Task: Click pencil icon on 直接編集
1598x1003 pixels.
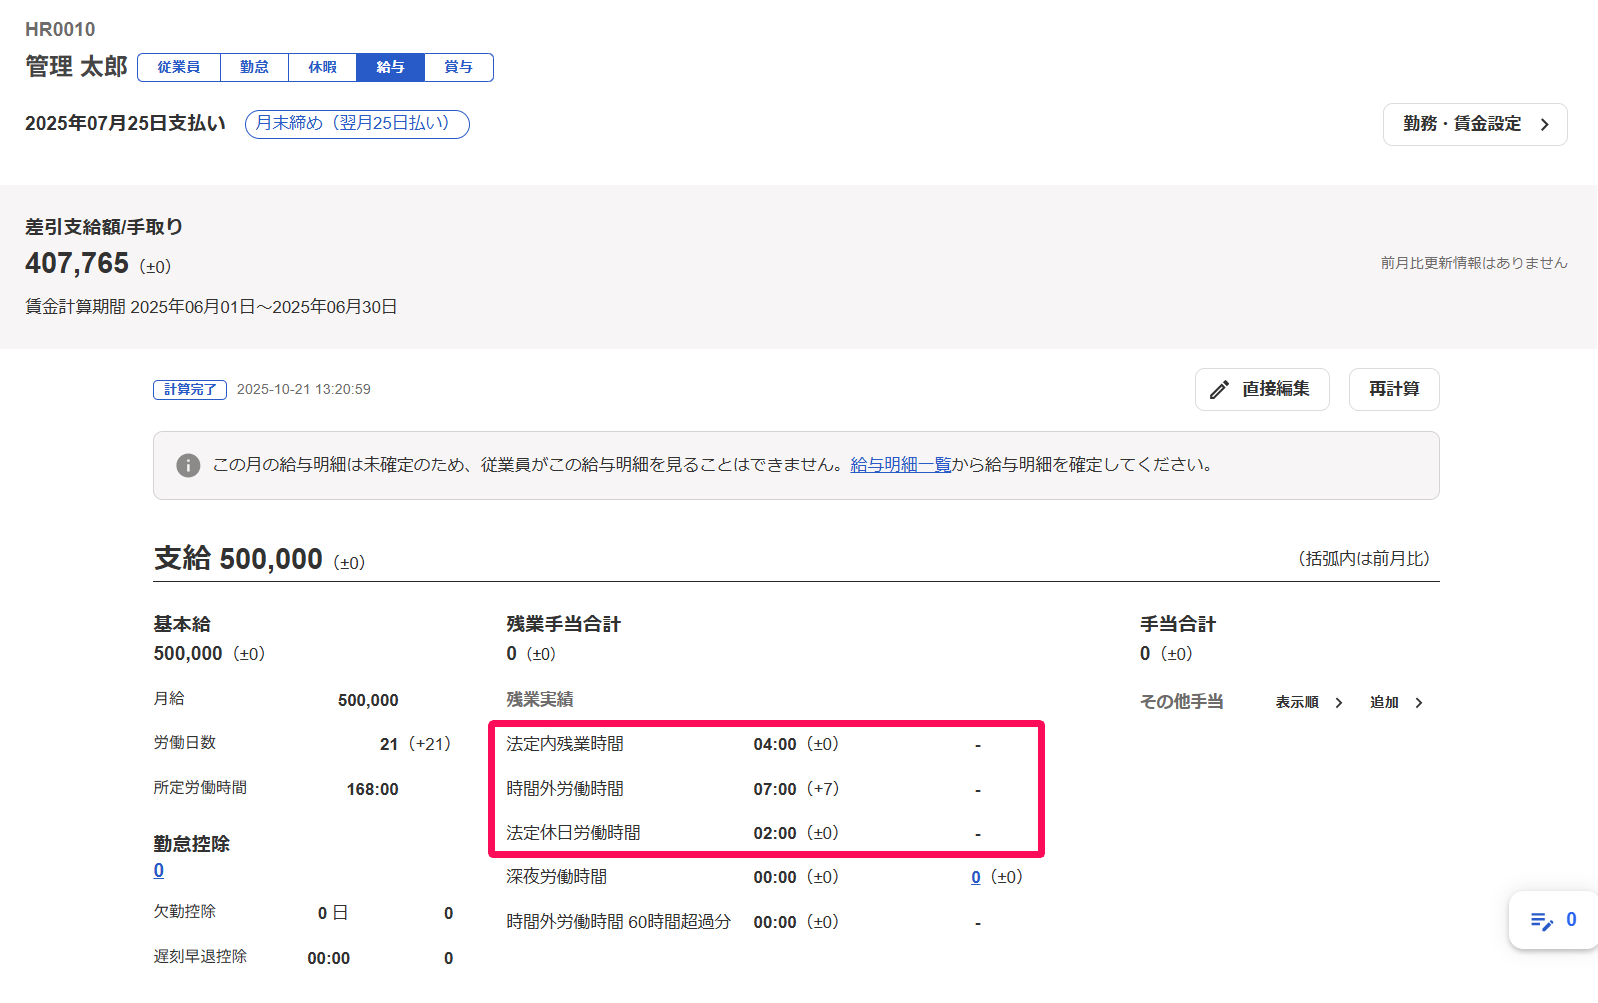Action: pos(1219,390)
